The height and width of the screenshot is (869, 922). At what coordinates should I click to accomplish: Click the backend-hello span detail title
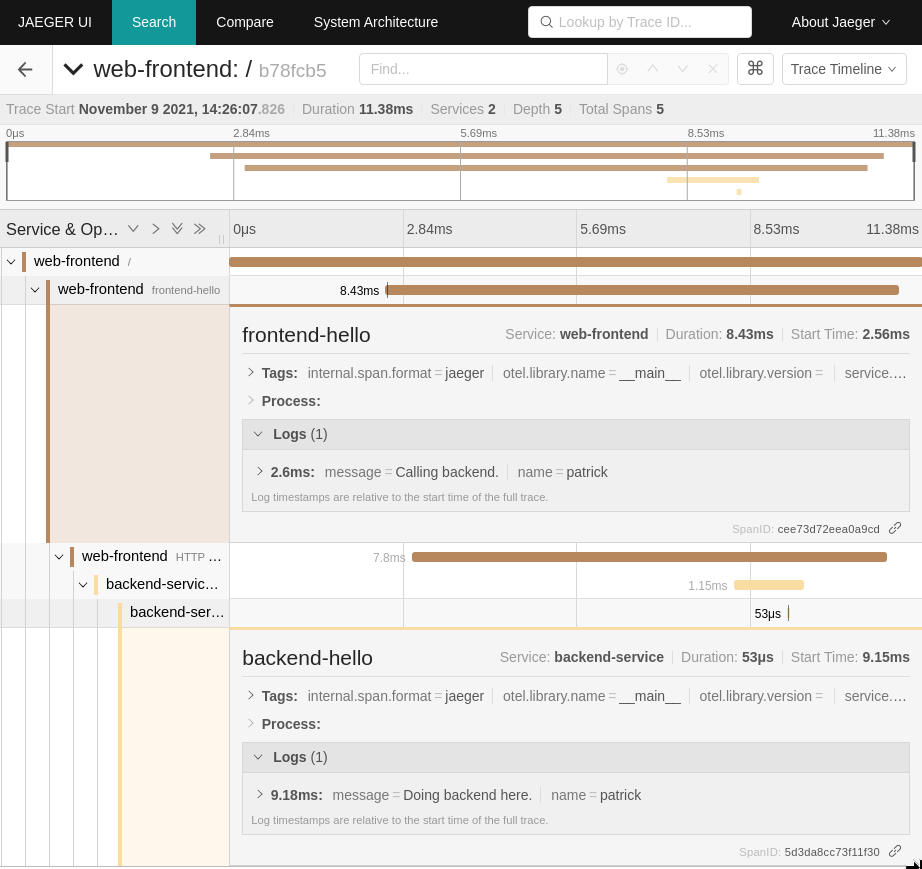tap(308, 658)
